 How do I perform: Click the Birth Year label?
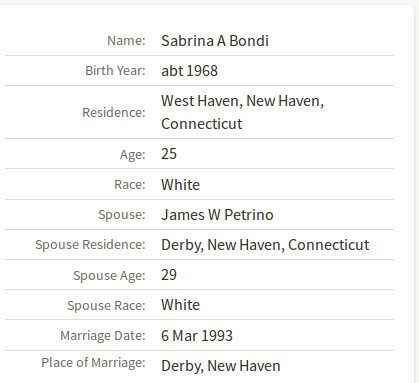pyautogui.click(x=115, y=71)
